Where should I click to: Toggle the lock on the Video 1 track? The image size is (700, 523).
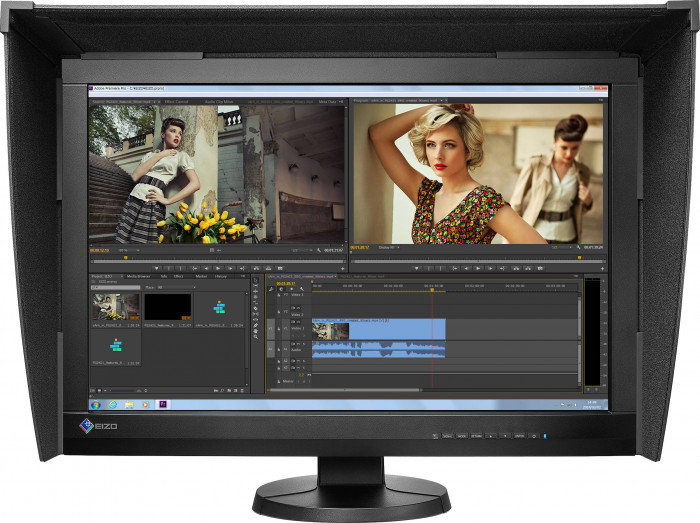click(x=280, y=327)
